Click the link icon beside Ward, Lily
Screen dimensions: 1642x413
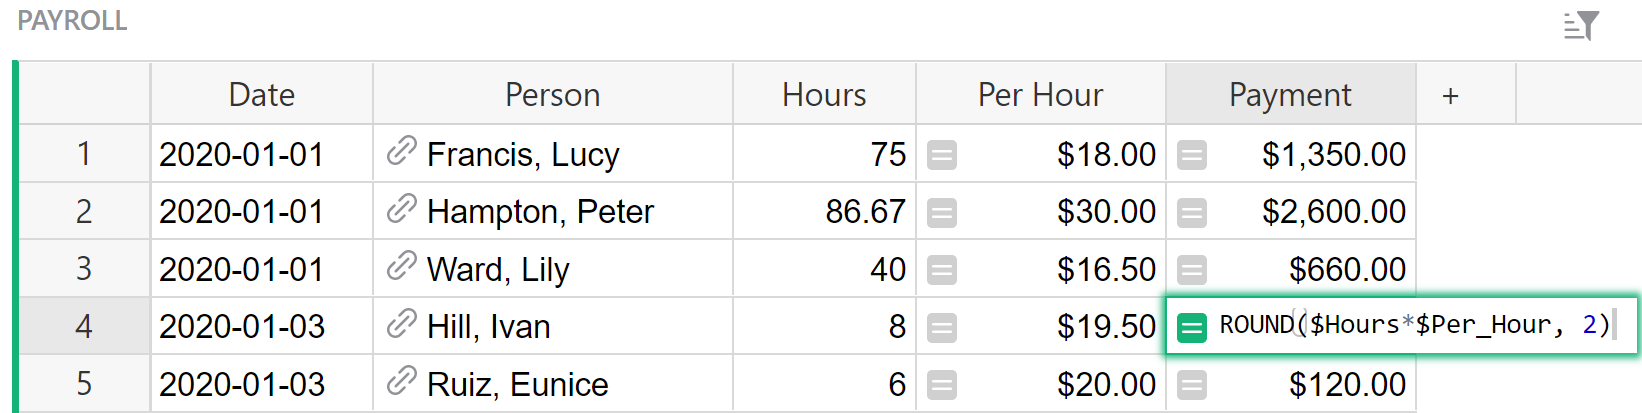tap(401, 268)
